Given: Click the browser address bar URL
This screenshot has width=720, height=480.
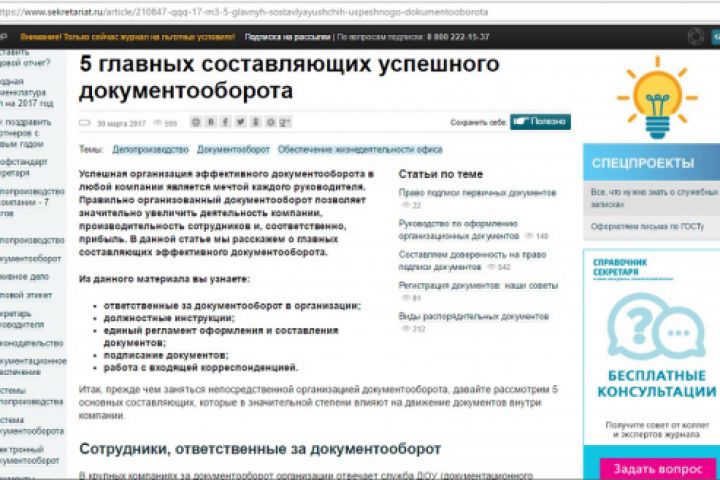Looking at the screenshot, I should point(244,12).
